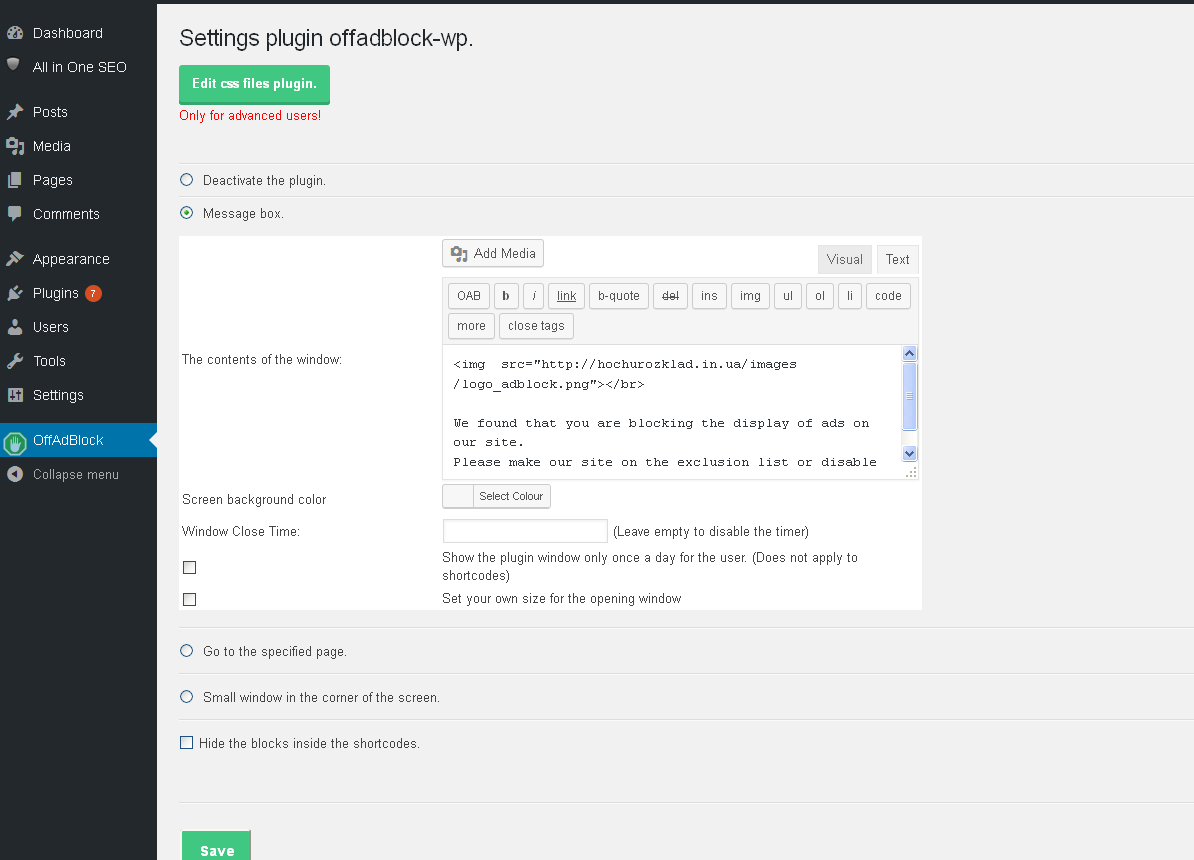Check show plugin window once a day
1194x860 pixels.
[x=190, y=567]
